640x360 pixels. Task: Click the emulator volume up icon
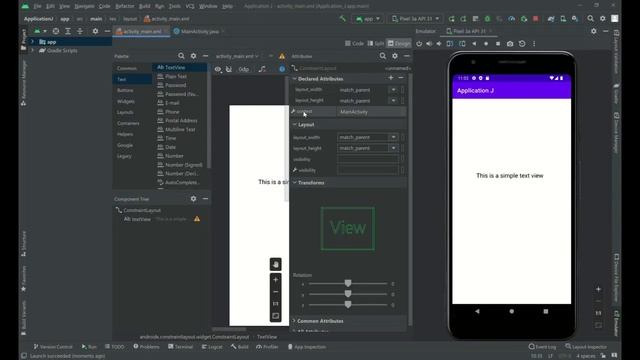click(429, 44)
